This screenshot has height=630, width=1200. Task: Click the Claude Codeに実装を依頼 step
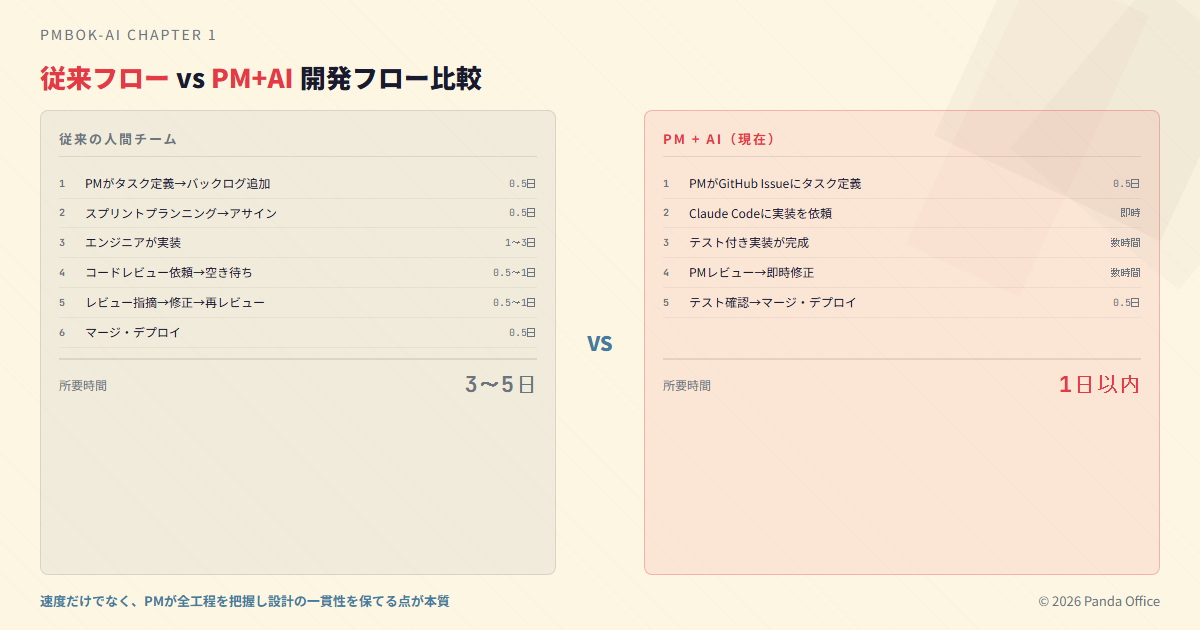pos(760,213)
